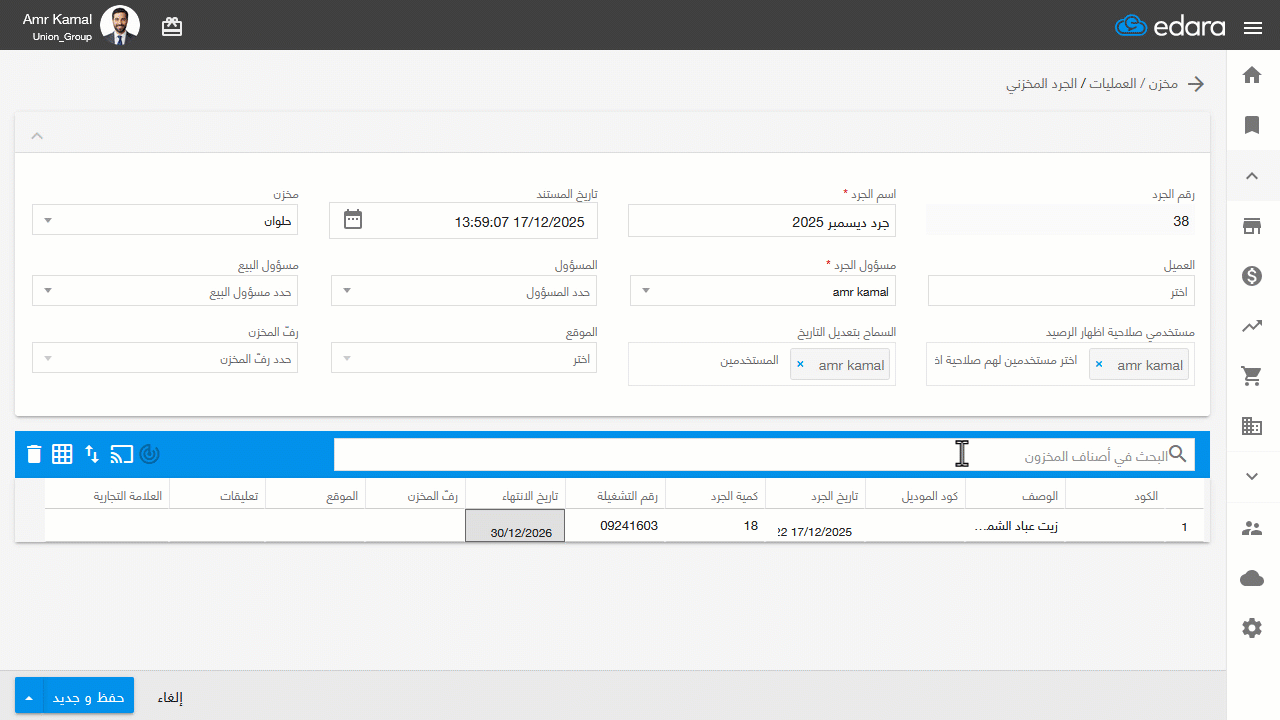Click the تاريخ المستند date field
This screenshot has width=1280, height=720.
point(463,221)
